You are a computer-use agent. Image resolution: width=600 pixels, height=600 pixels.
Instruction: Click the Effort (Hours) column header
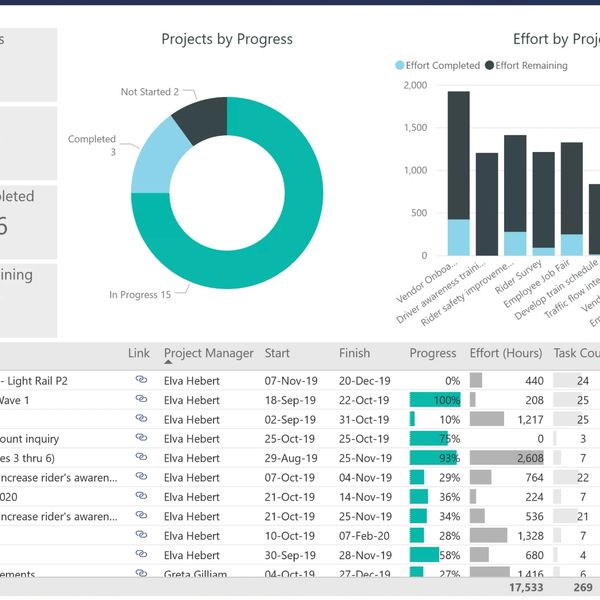point(506,353)
